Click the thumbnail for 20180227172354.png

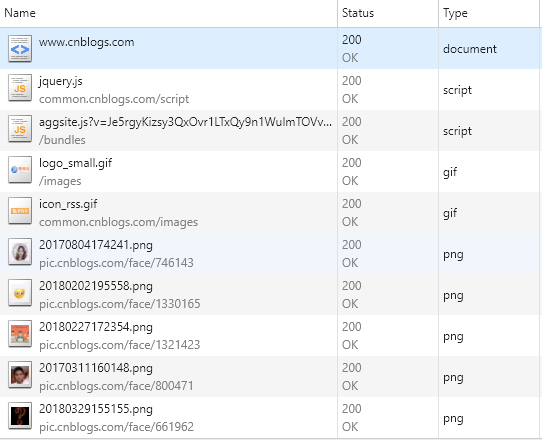(x=20, y=334)
